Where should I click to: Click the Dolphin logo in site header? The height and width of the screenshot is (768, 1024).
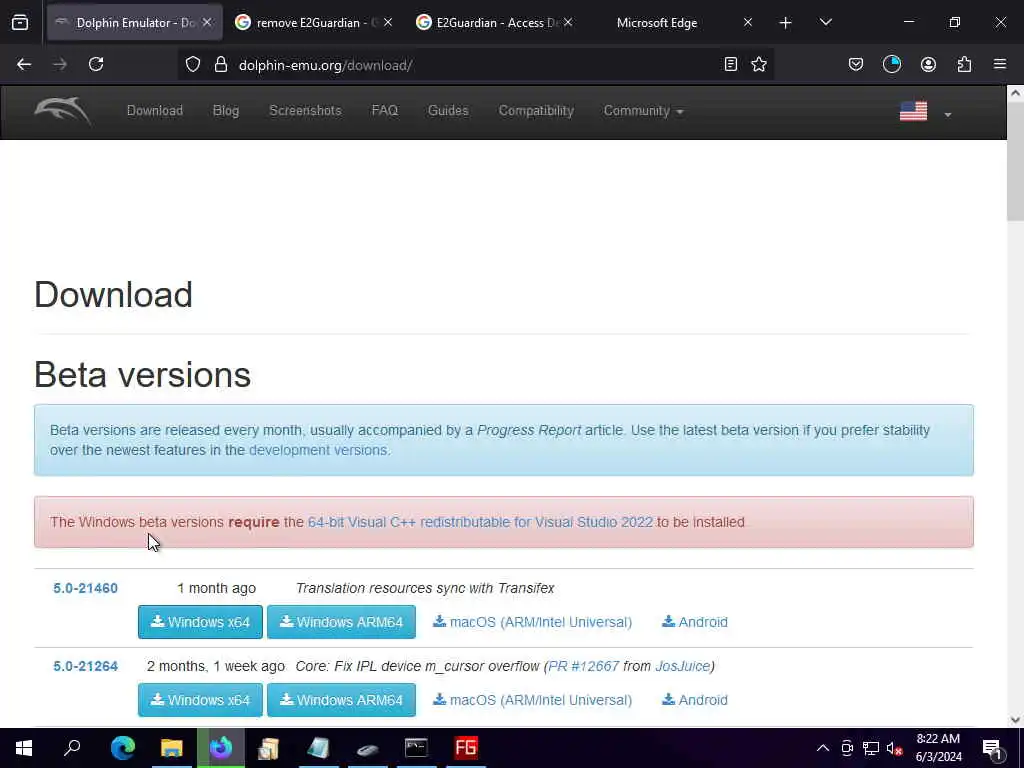click(x=62, y=110)
